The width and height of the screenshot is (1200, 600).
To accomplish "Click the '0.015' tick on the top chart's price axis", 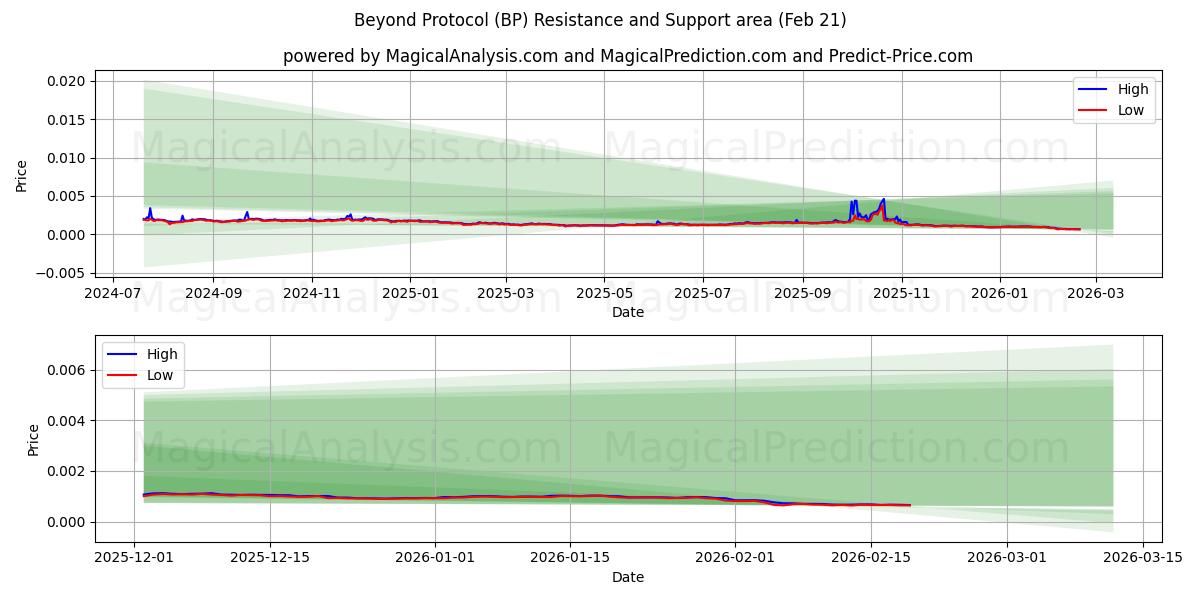I will click(x=68, y=120).
